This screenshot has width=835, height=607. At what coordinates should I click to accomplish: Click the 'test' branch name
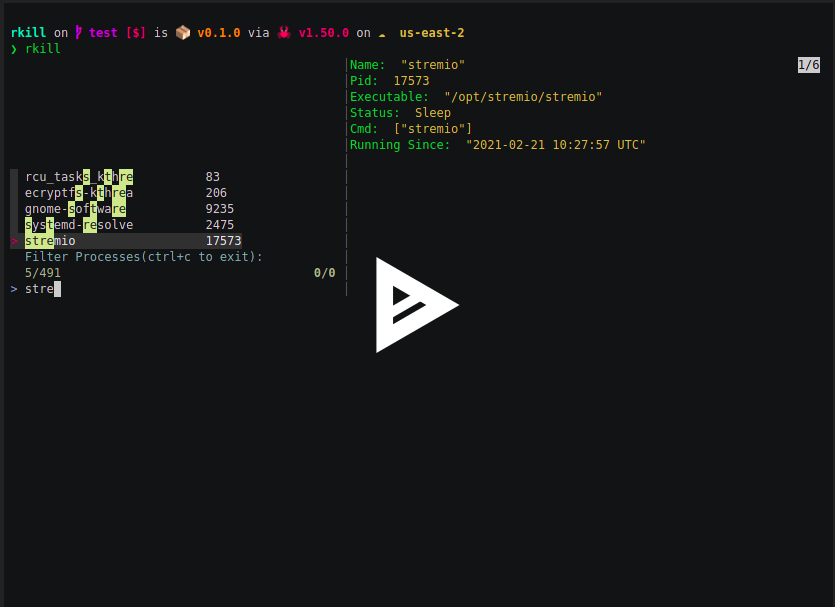tap(103, 33)
